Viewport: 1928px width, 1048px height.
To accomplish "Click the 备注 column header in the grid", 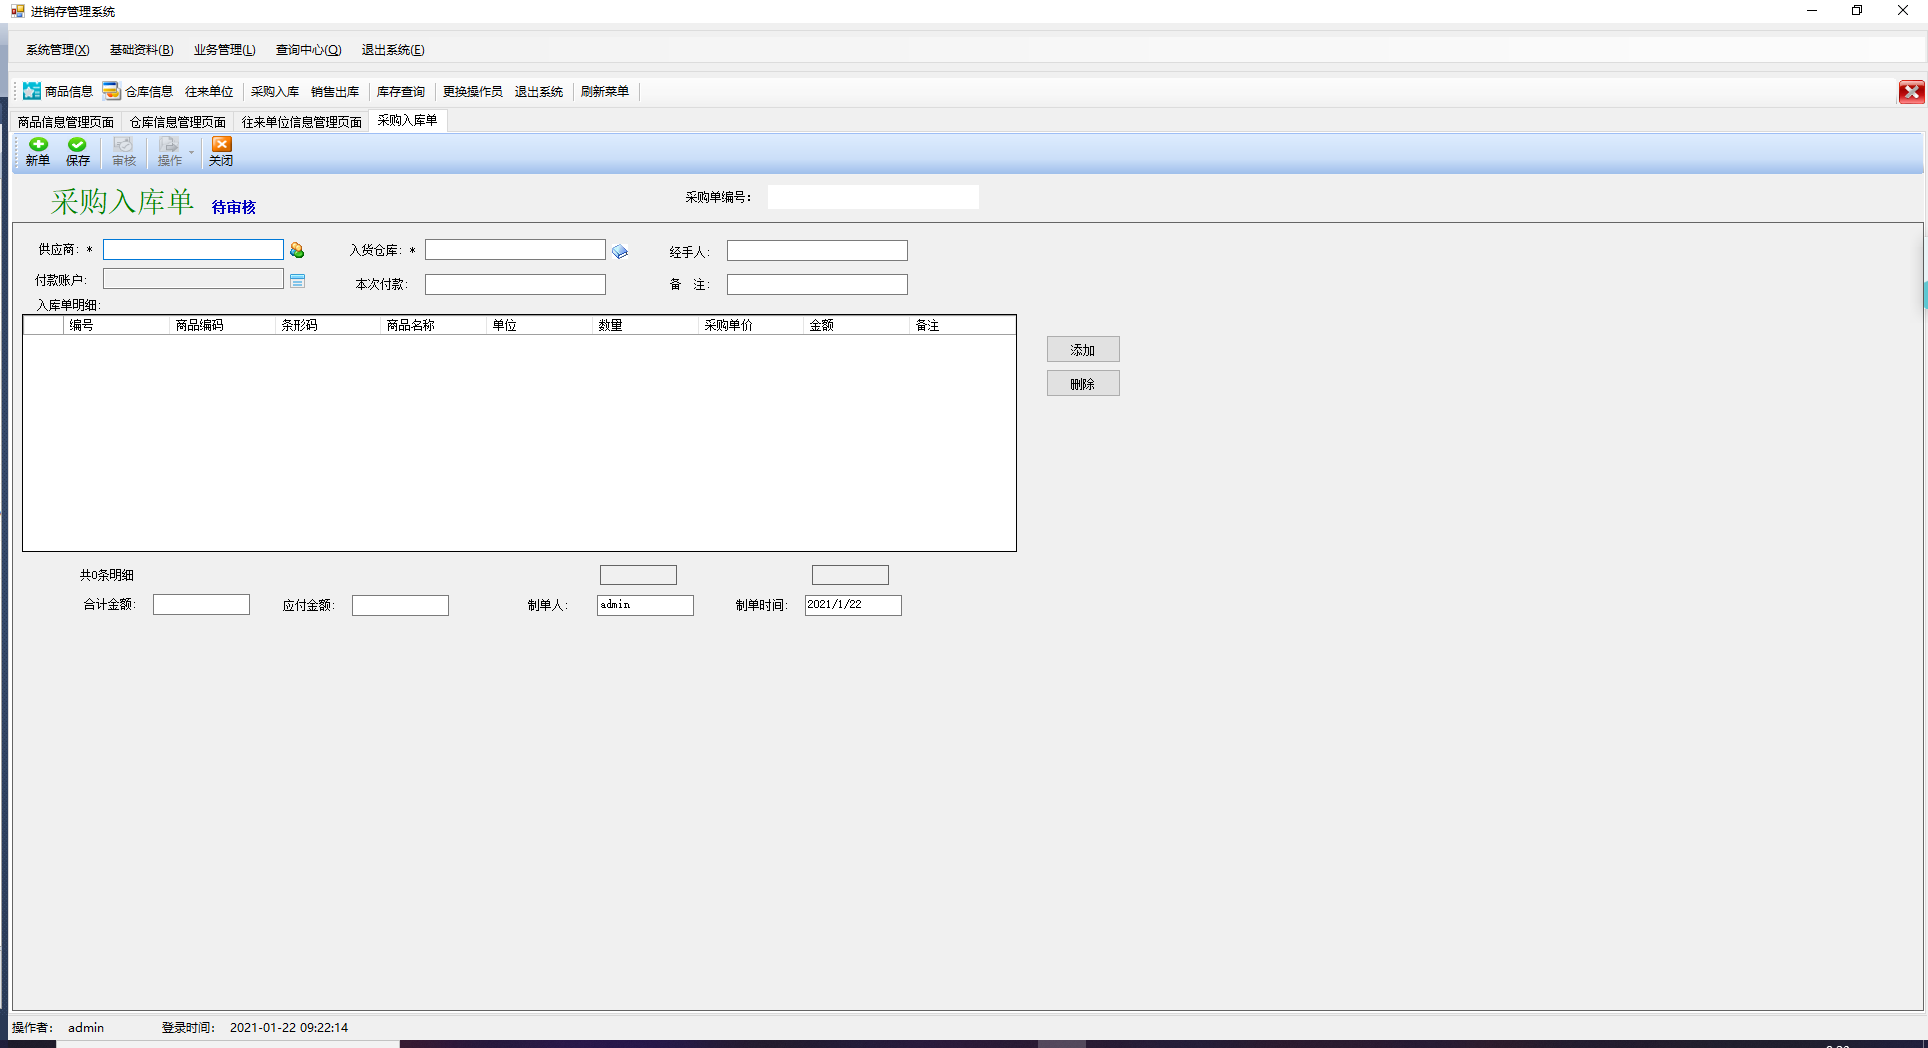I will (x=962, y=325).
